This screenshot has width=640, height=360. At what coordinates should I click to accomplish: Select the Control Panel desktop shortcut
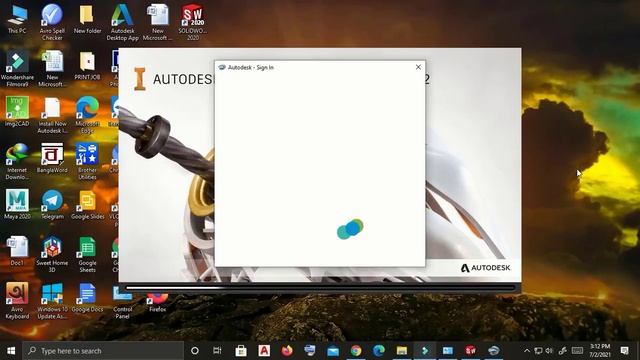coord(122,303)
